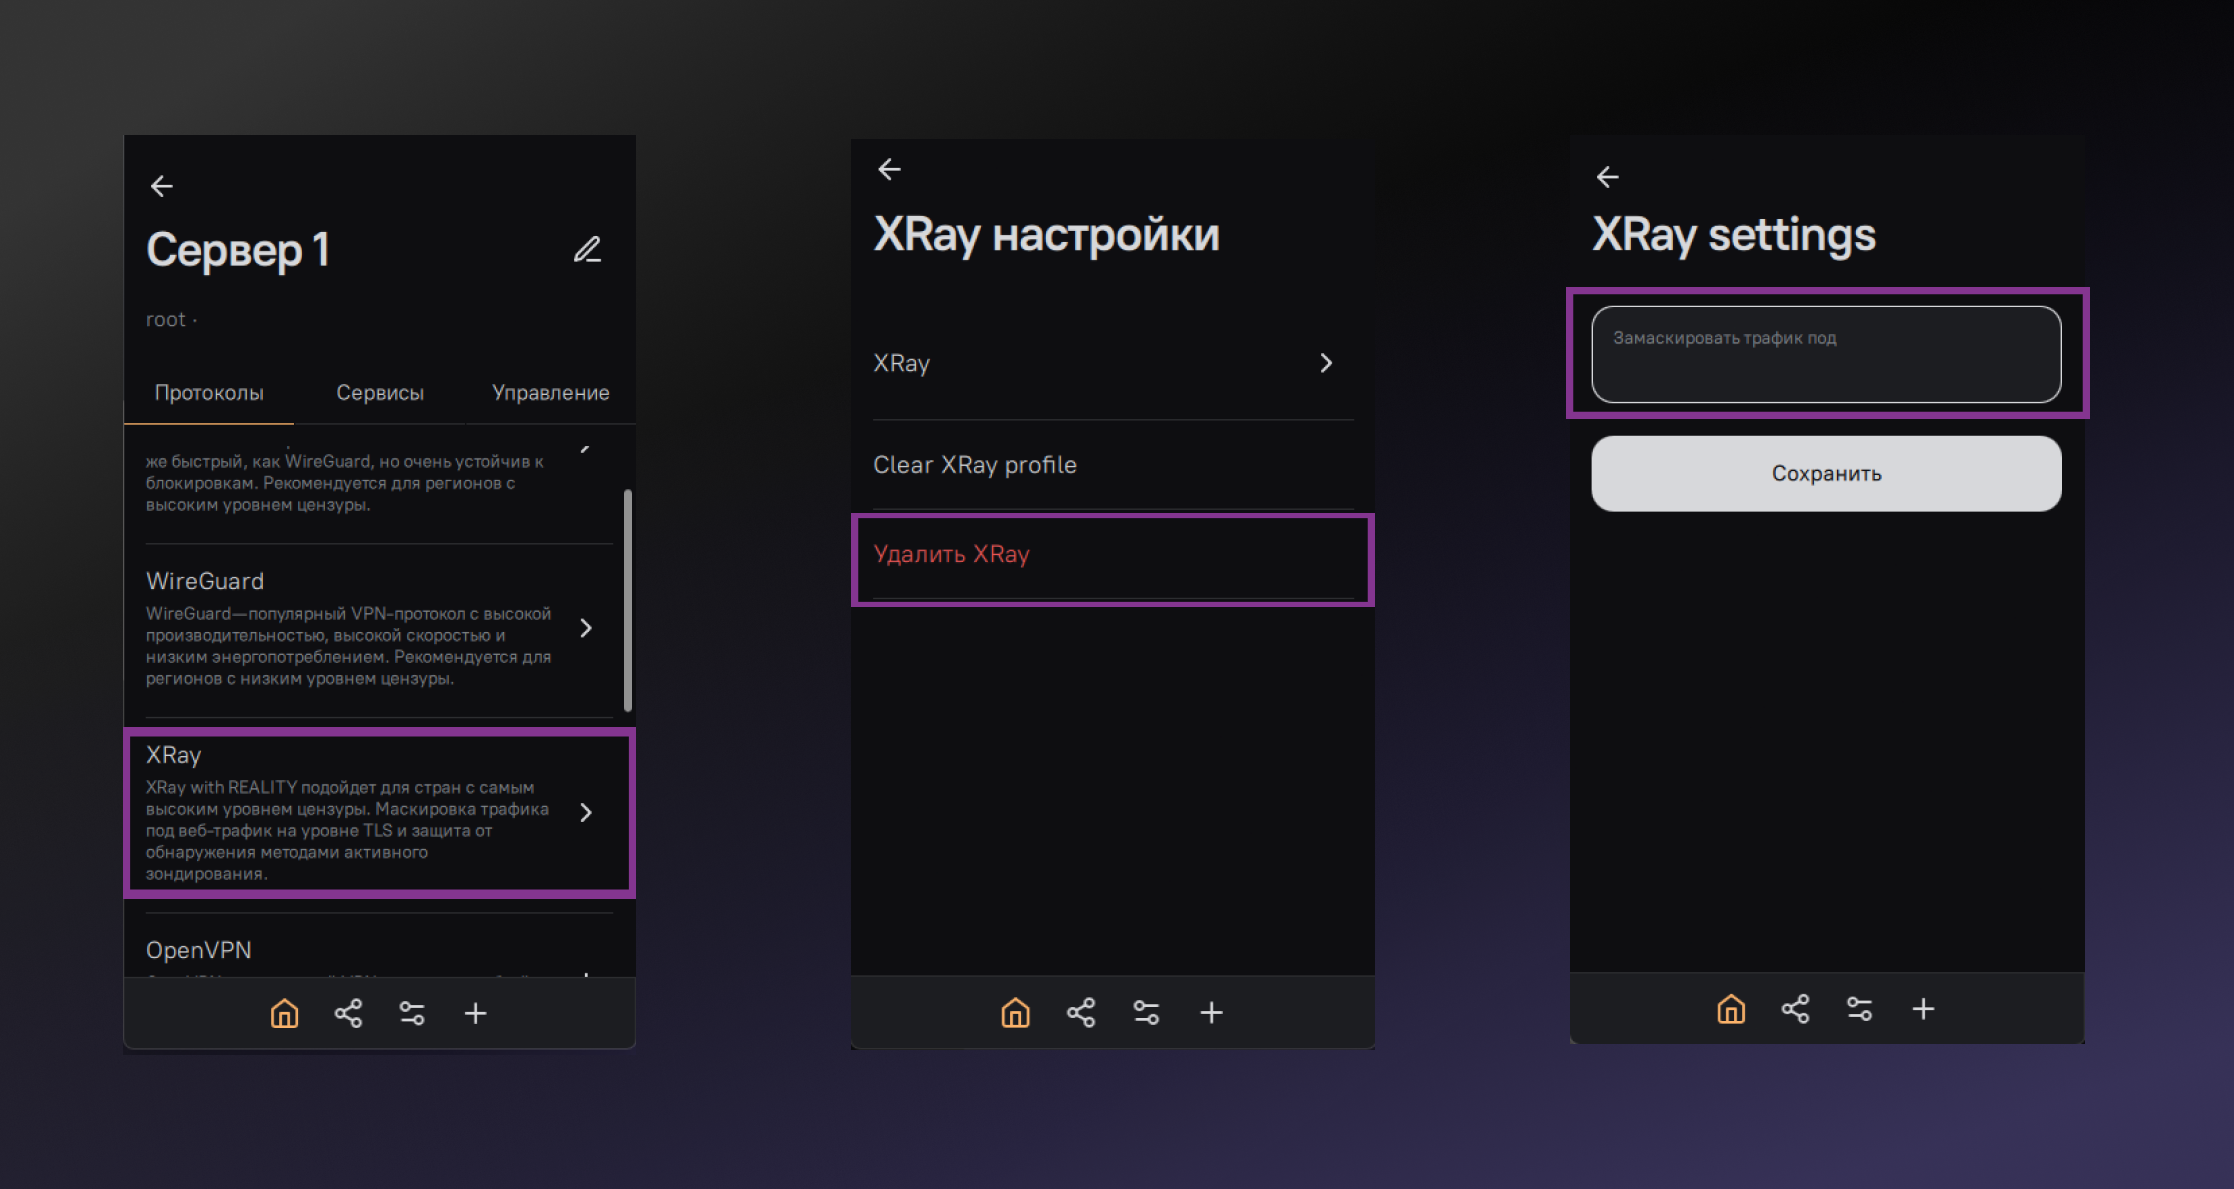Screen dimensions: 2234x1189
Task: Click the edit (pencil) icon on Сервер 1
Action: point(588,248)
